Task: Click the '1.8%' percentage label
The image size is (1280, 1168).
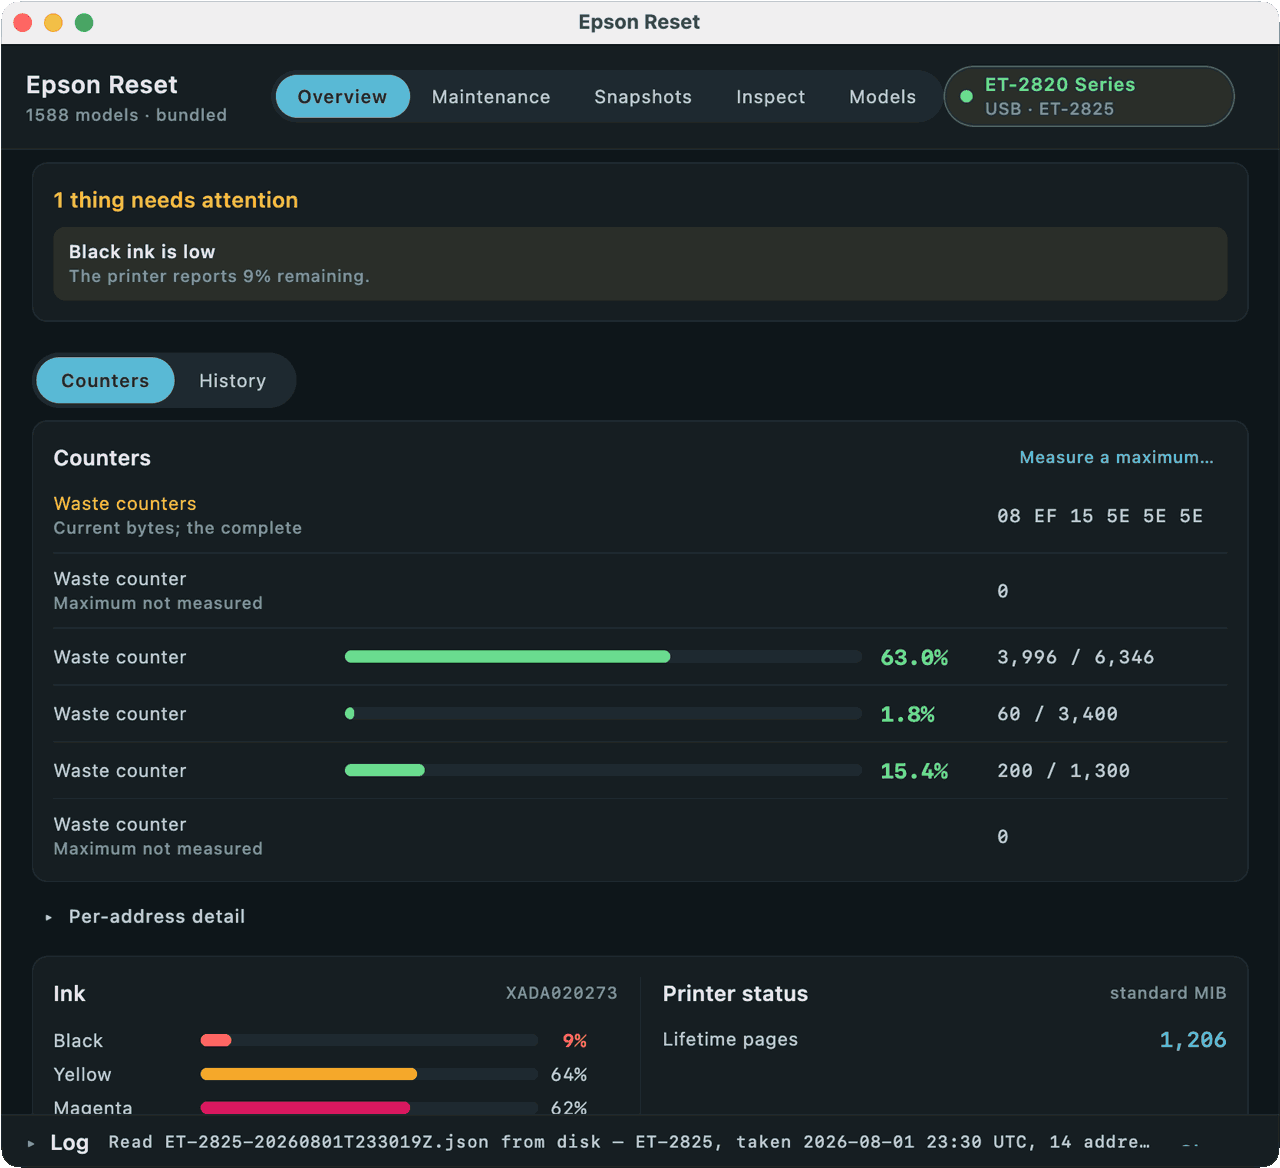Action: click(907, 714)
